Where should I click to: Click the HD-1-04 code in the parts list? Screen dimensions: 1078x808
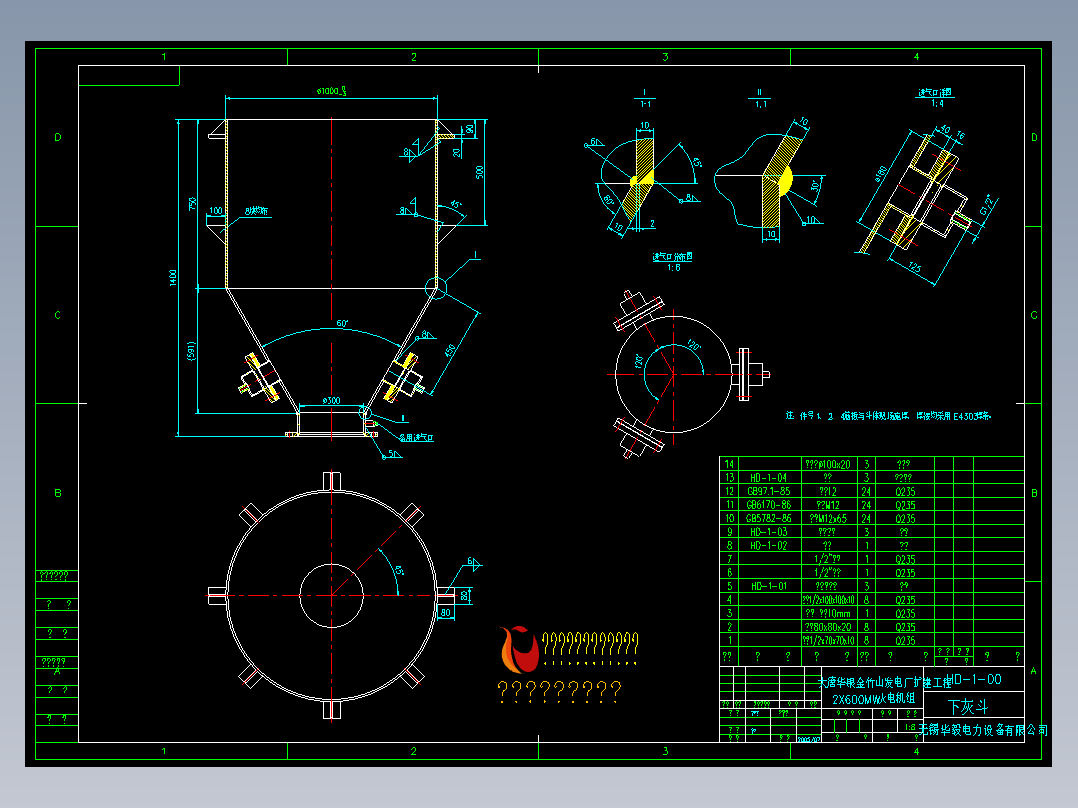point(768,477)
